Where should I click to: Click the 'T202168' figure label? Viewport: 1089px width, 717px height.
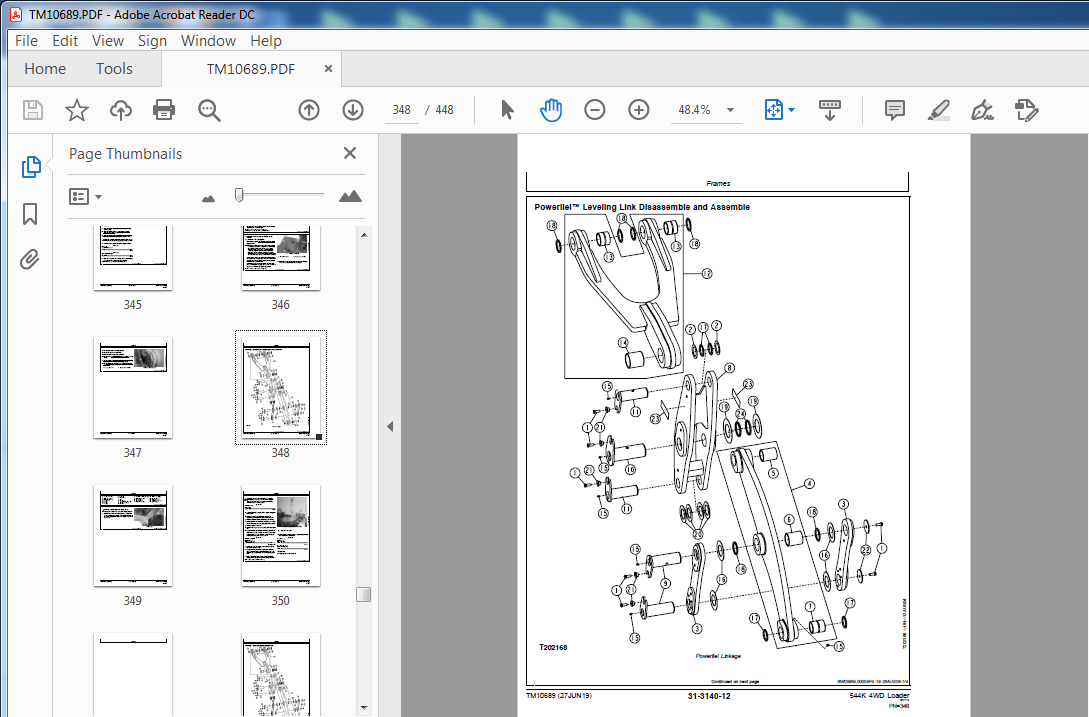pos(553,647)
